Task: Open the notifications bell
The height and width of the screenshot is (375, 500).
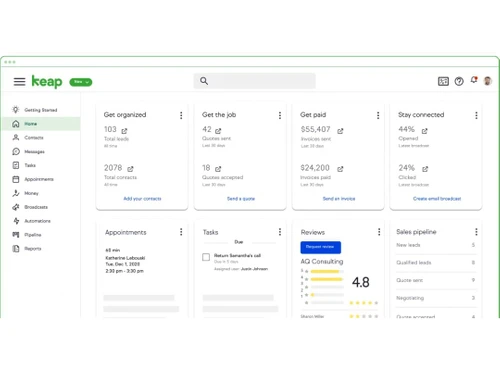Action: (474, 80)
